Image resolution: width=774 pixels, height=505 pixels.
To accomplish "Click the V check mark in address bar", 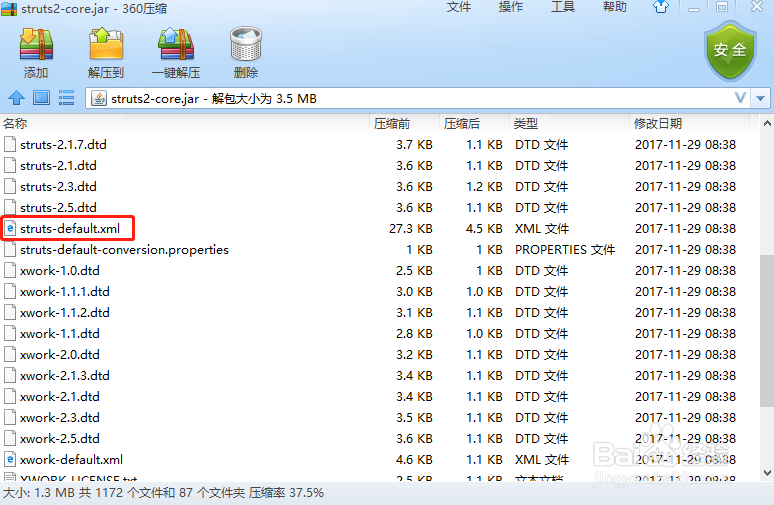I will (740, 98).
